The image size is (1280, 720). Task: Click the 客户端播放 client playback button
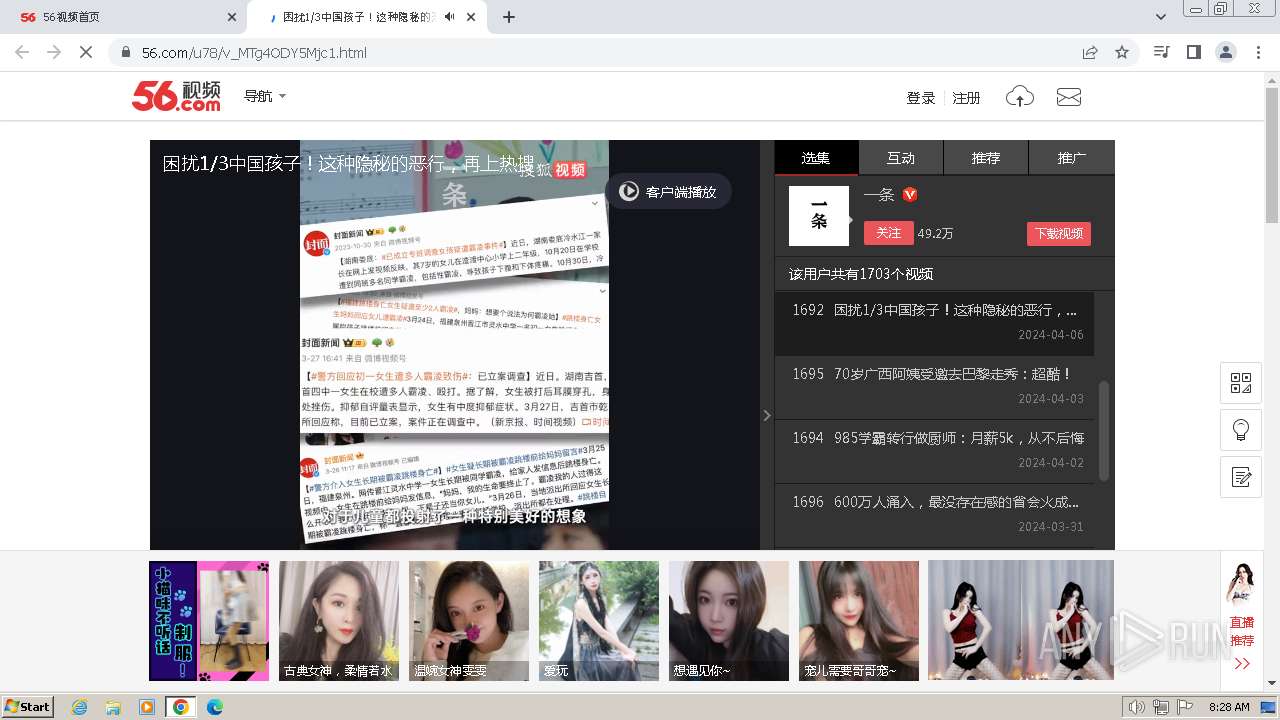coord(668,191)
